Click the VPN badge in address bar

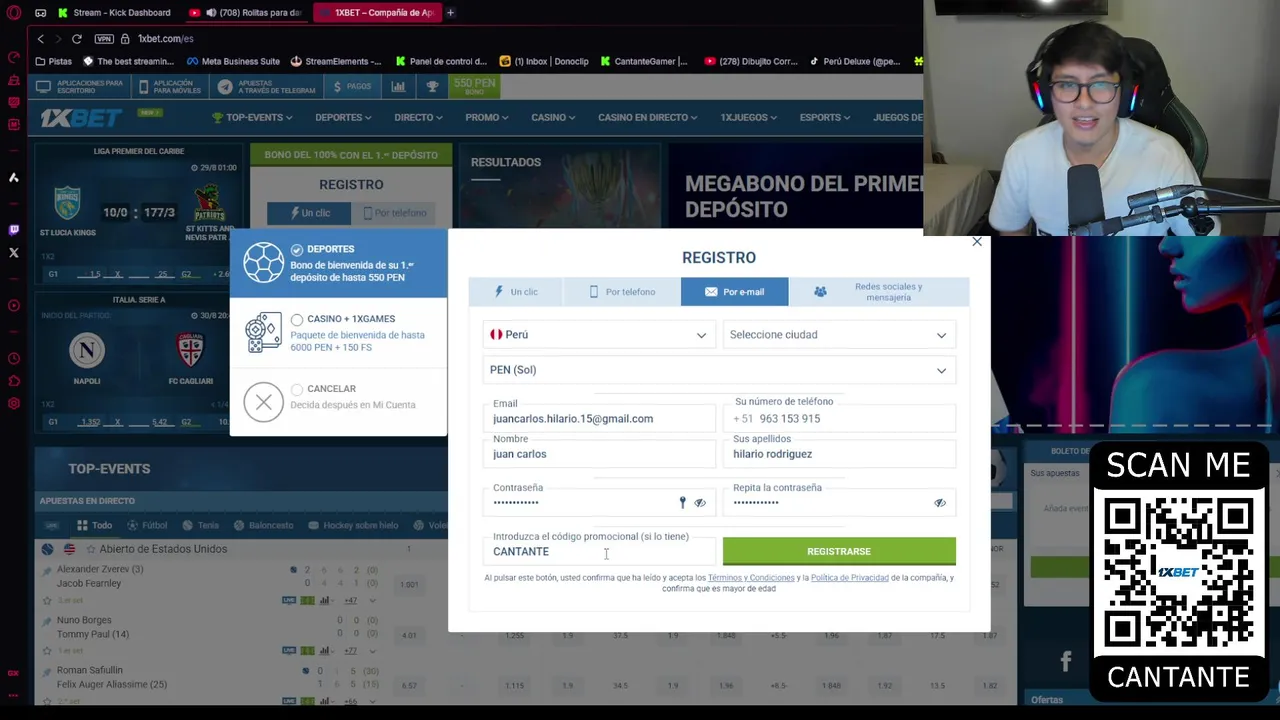pos(104,39)
